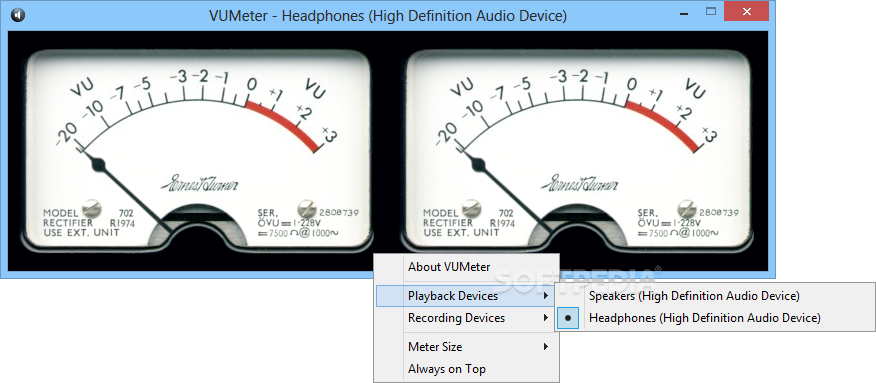This screenshot has width=876, height=383.
Task: Click the VUMeter speaker icon in title bar
Action: [x=18, y=15]
